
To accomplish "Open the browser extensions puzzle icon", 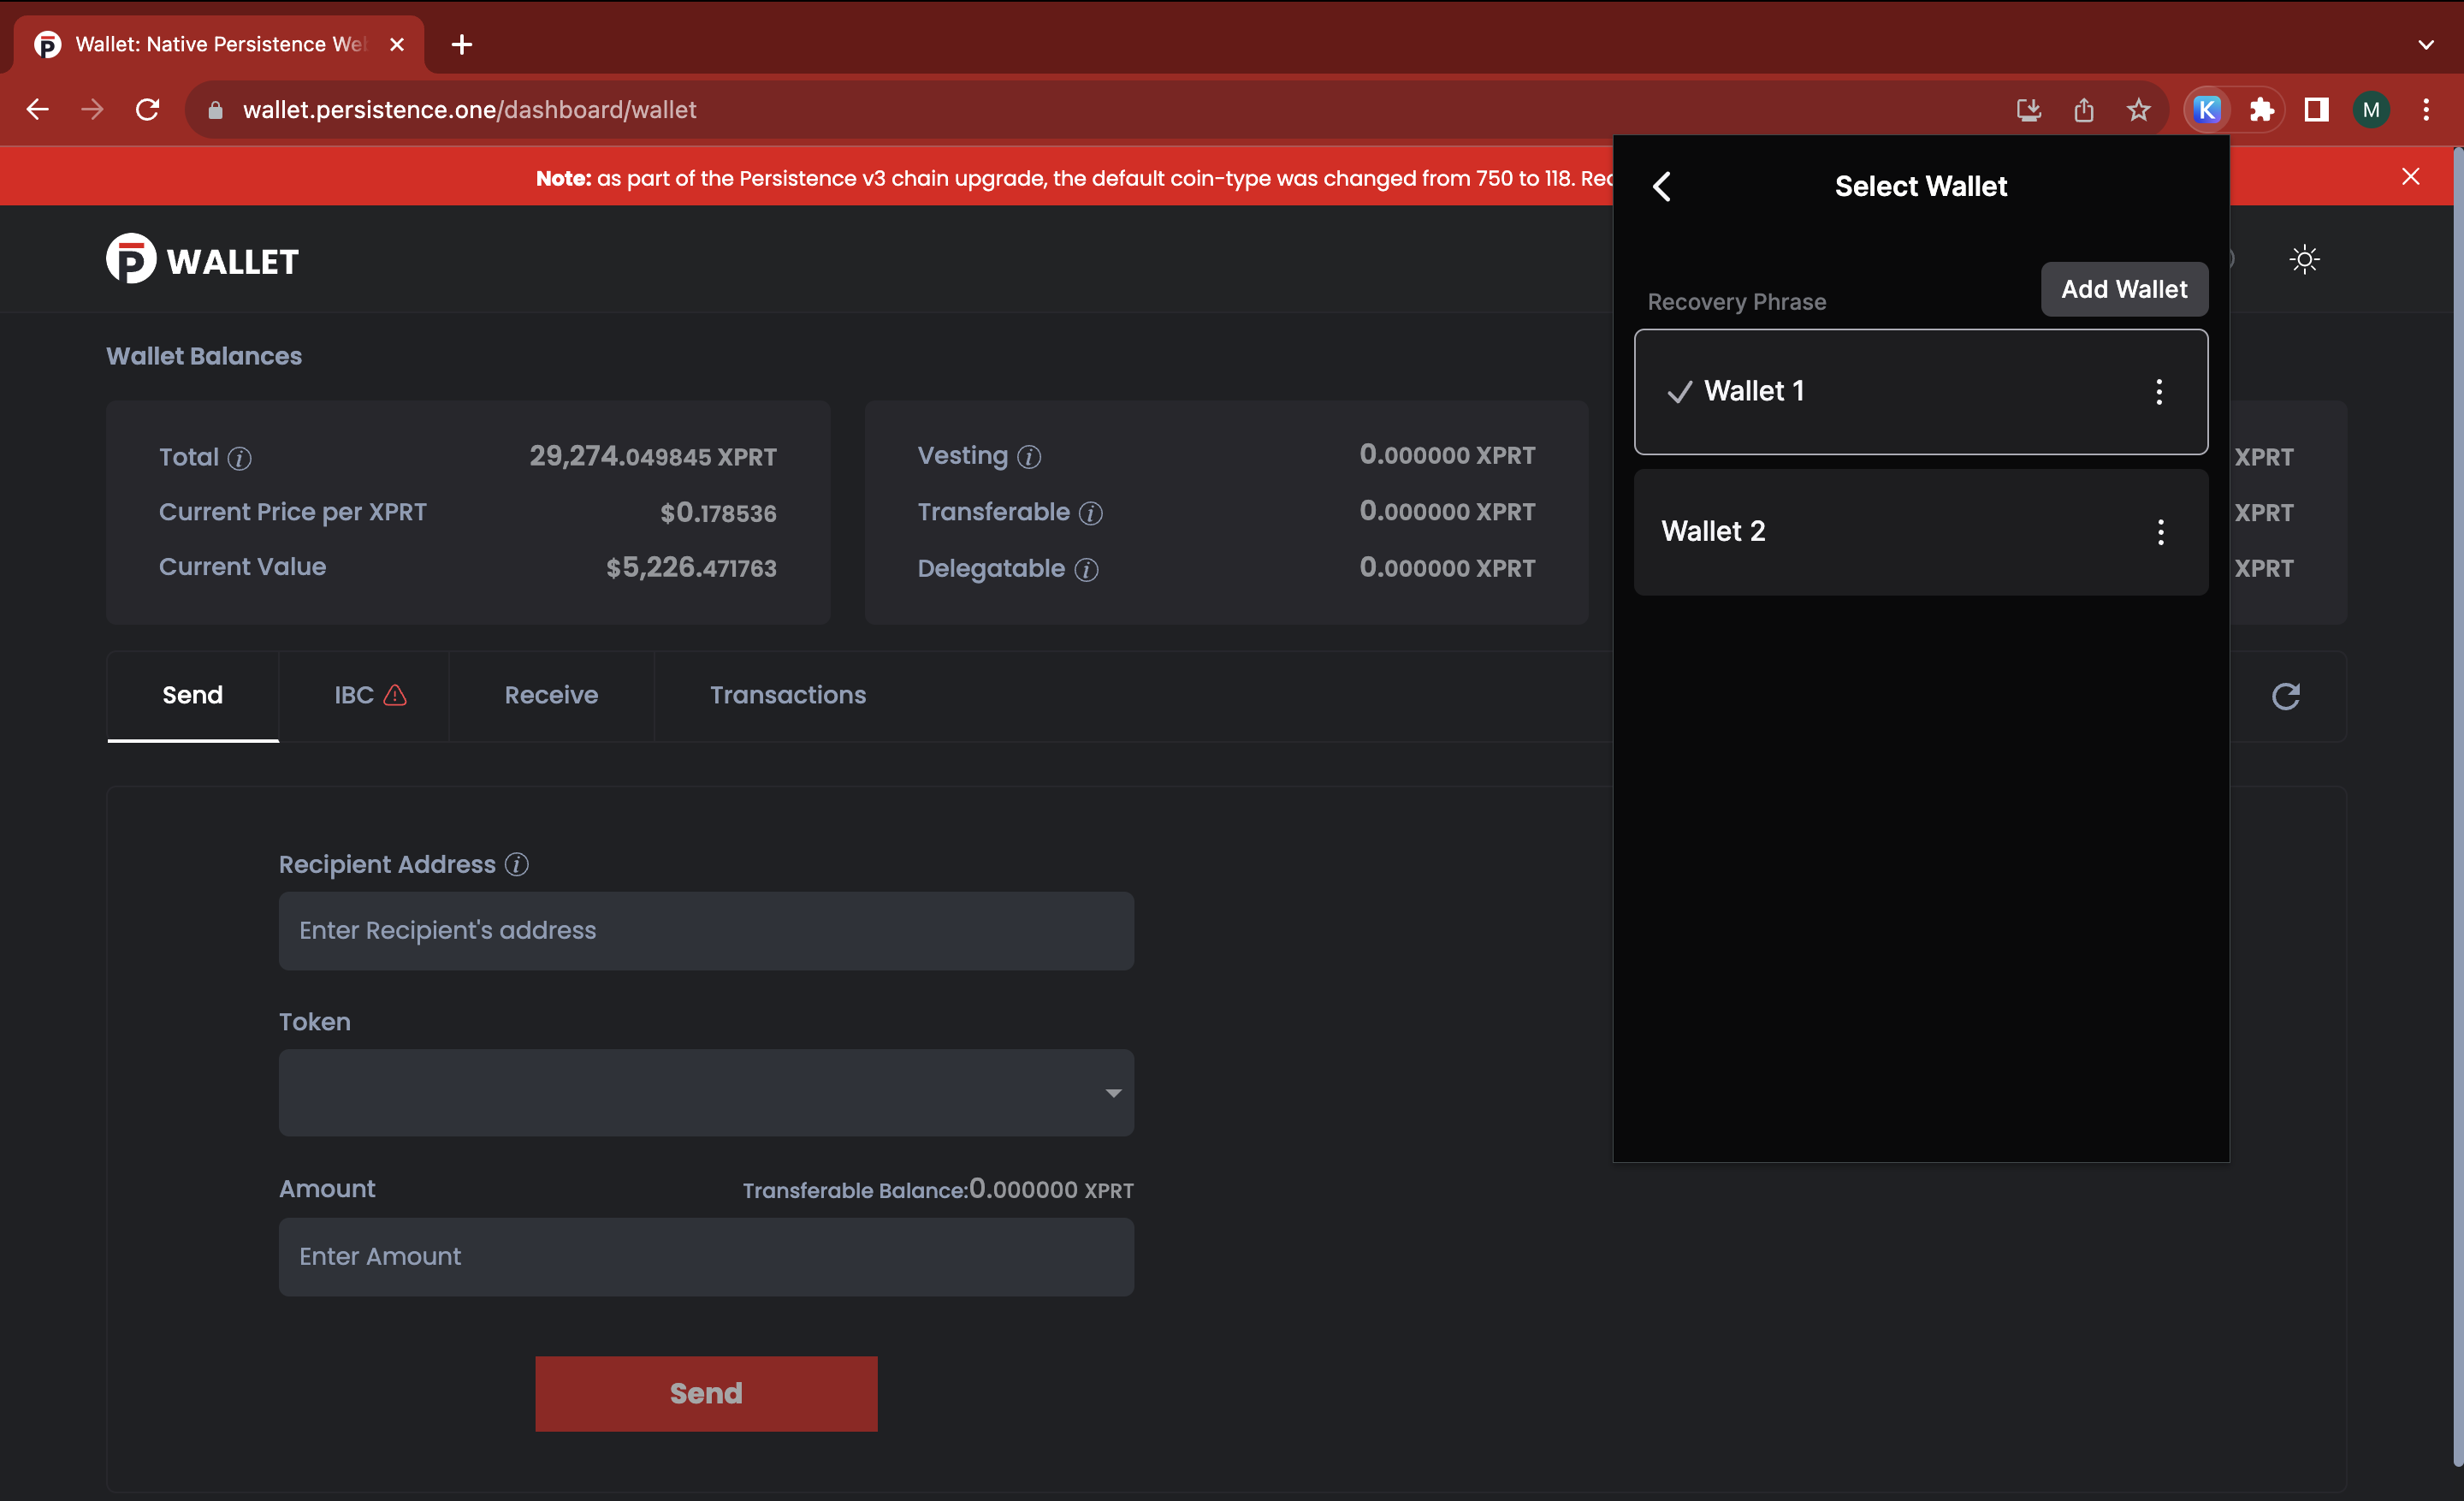I will (2261, 110).
